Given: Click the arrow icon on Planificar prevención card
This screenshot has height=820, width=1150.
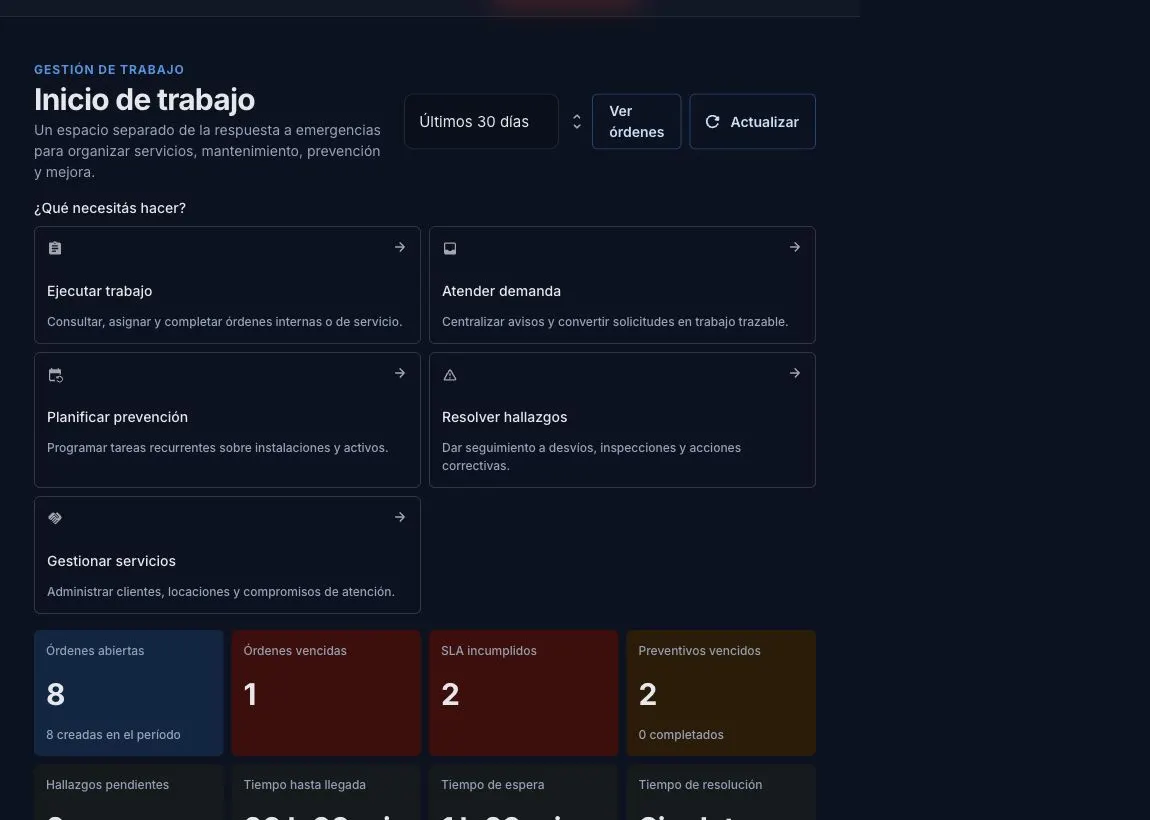Looking at the screenshot, I should [400, 373].
